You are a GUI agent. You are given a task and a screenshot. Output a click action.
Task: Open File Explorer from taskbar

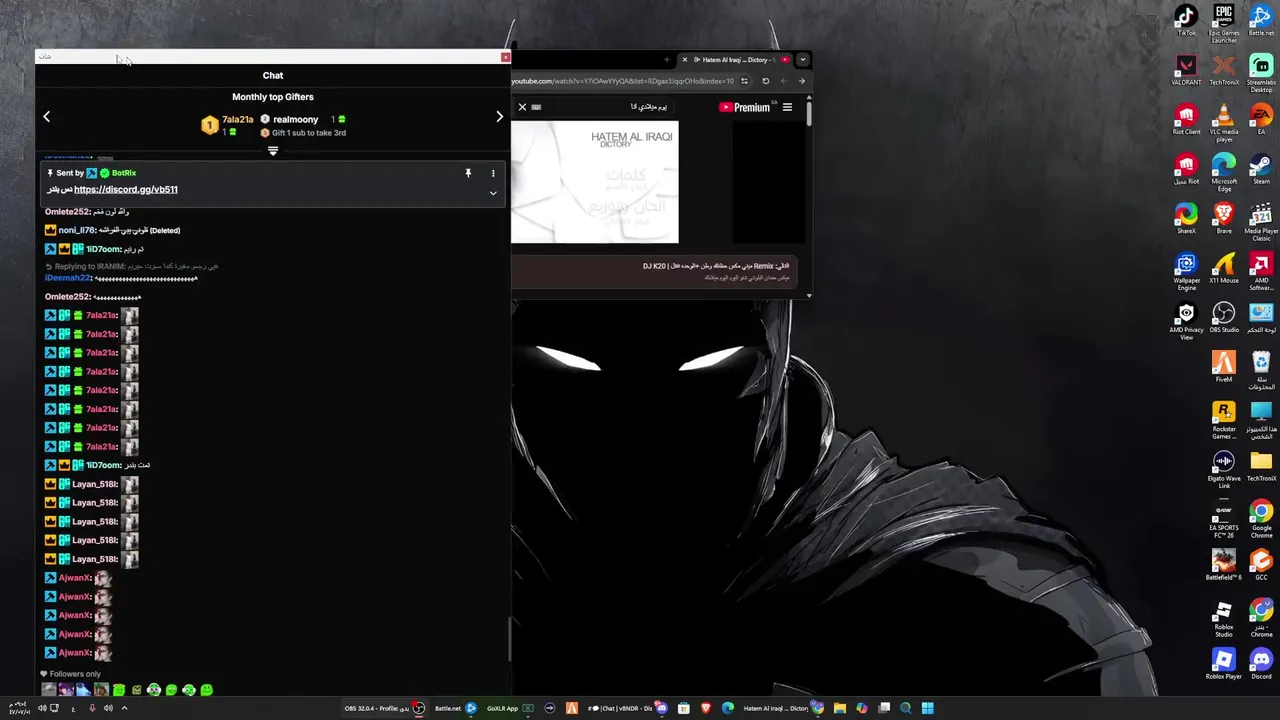(x=839, y=708)
